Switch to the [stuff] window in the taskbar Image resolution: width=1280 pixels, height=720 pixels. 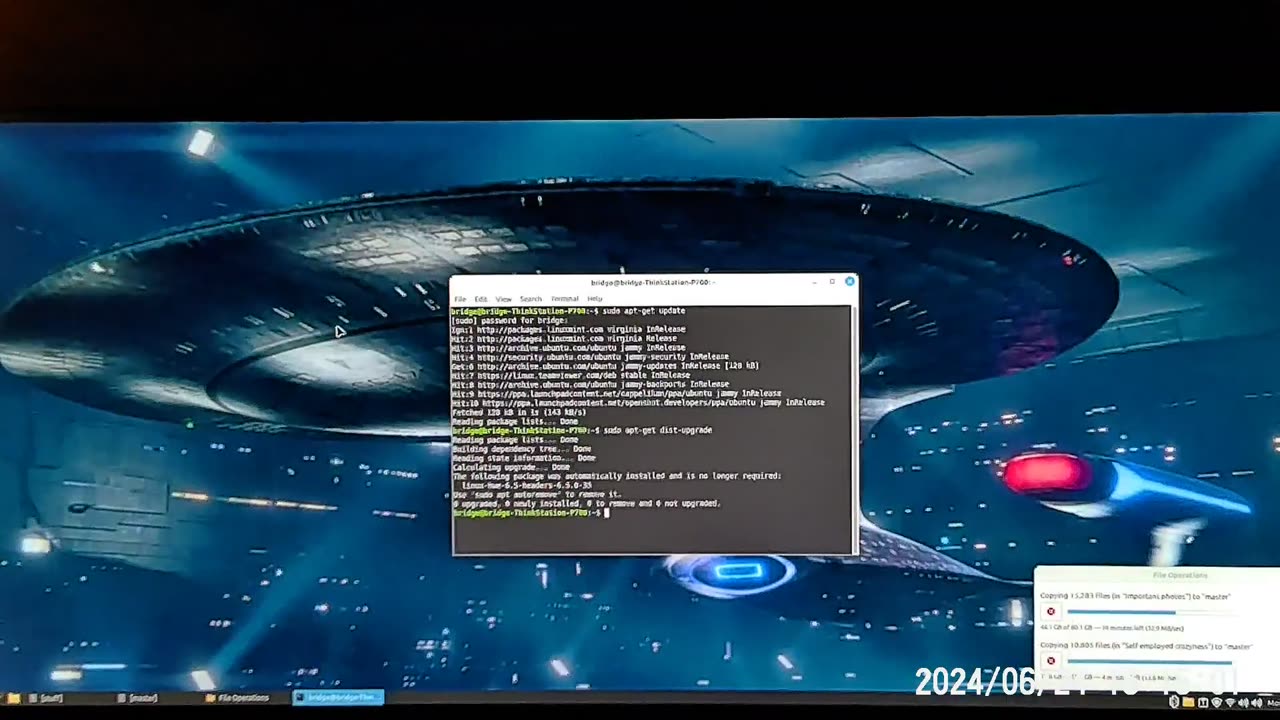pyautogui.click(x=46, y=698)
